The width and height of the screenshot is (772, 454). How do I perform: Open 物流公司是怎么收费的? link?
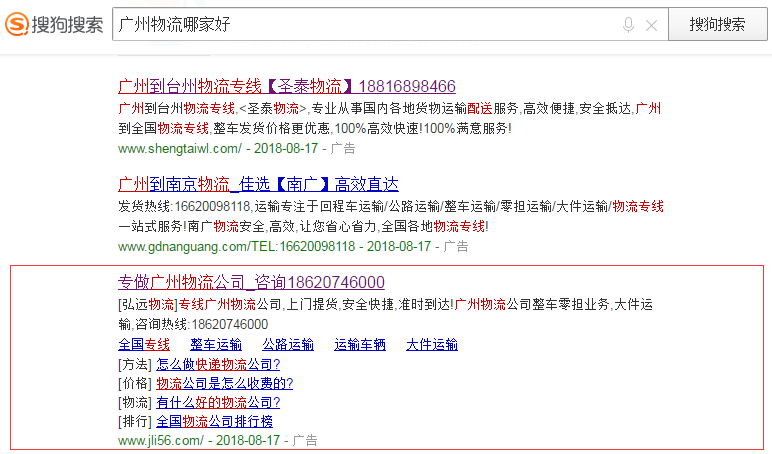pyautogui.click(x=225, y=383)
